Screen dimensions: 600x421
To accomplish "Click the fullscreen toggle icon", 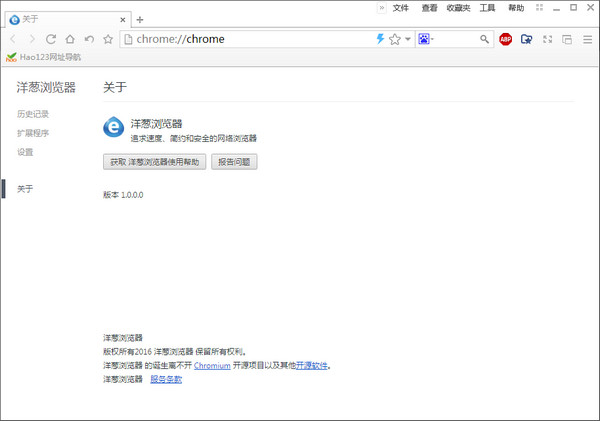I will (x=547, y=39).
